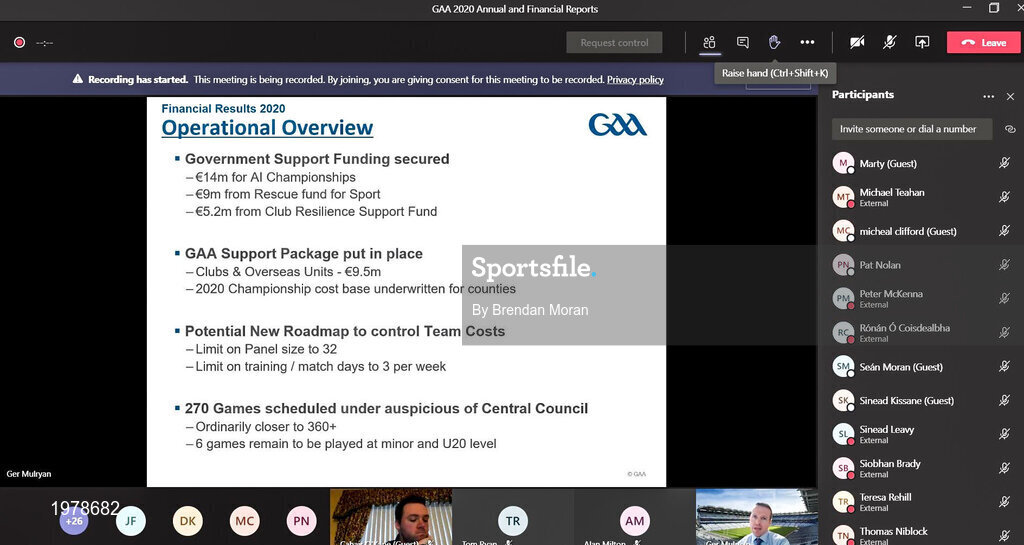Viewport: 1024px width, 545px height.
Task: Click the GAA logo on the slide
Action: pos(617,125)
